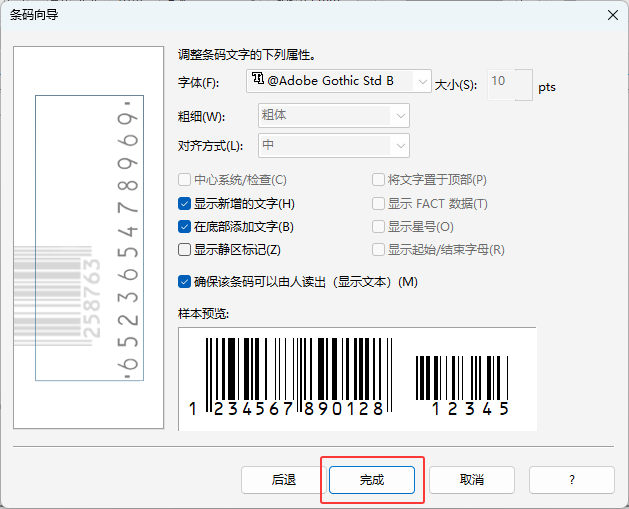629x509 pixels.
Task: Click the 对齐方式(L): label
Action: 210,146
